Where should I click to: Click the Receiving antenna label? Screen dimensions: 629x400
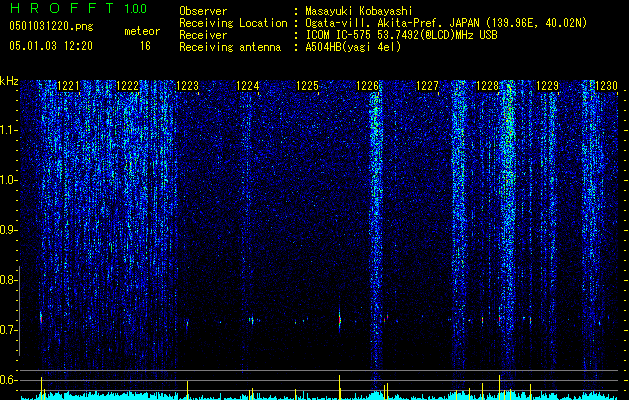pyautogui.click(x=230, y=47)
